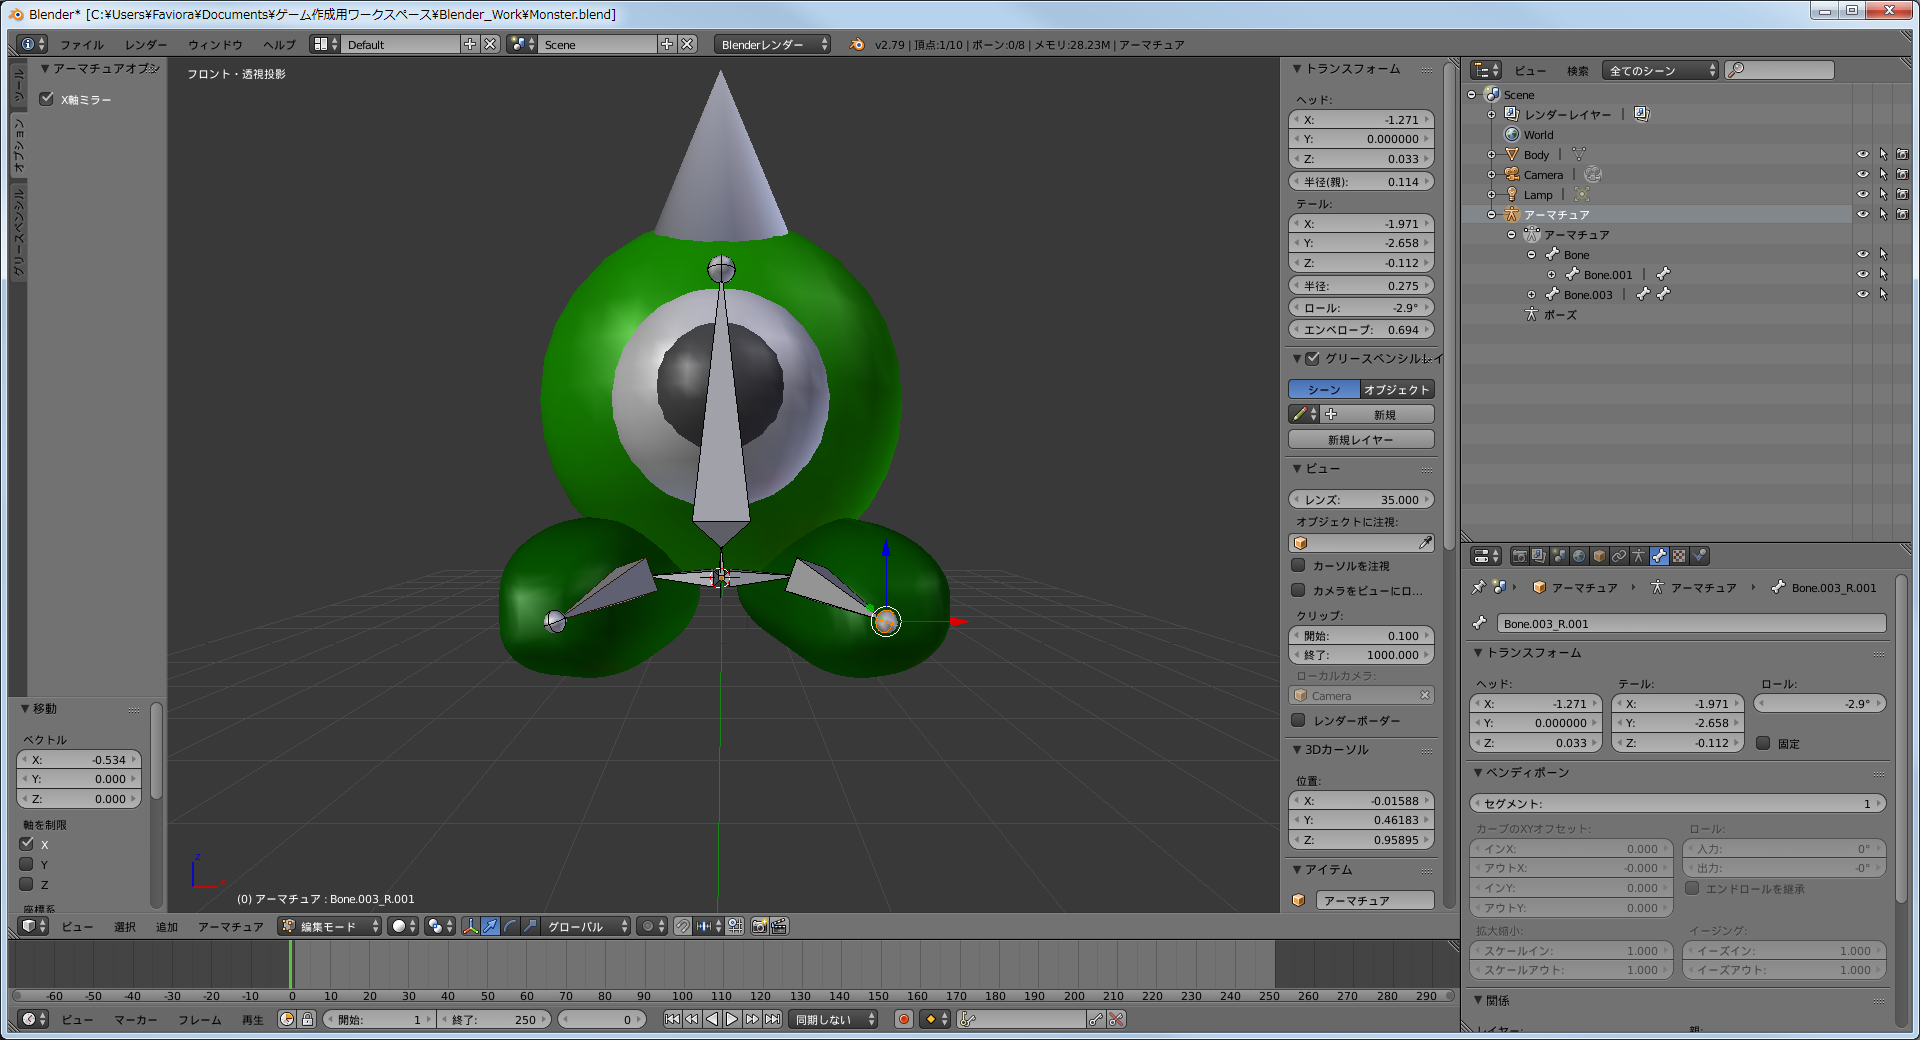The width and height of the screenshot is (1920, 1040).
Task: Enable lock camera to view checkbox
Action: tap(1298, 590)
